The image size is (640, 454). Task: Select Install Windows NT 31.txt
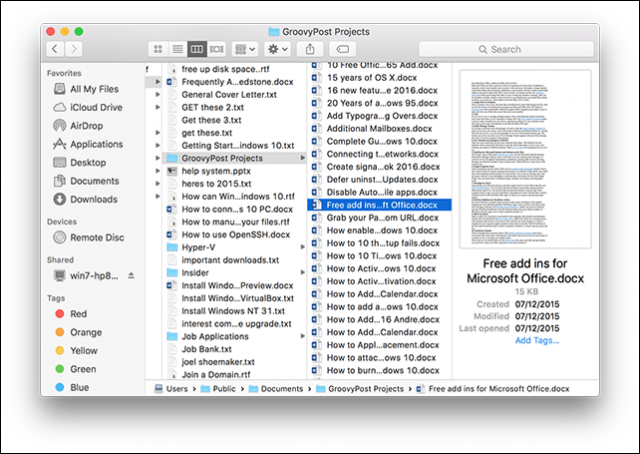[x=235, y=311]
